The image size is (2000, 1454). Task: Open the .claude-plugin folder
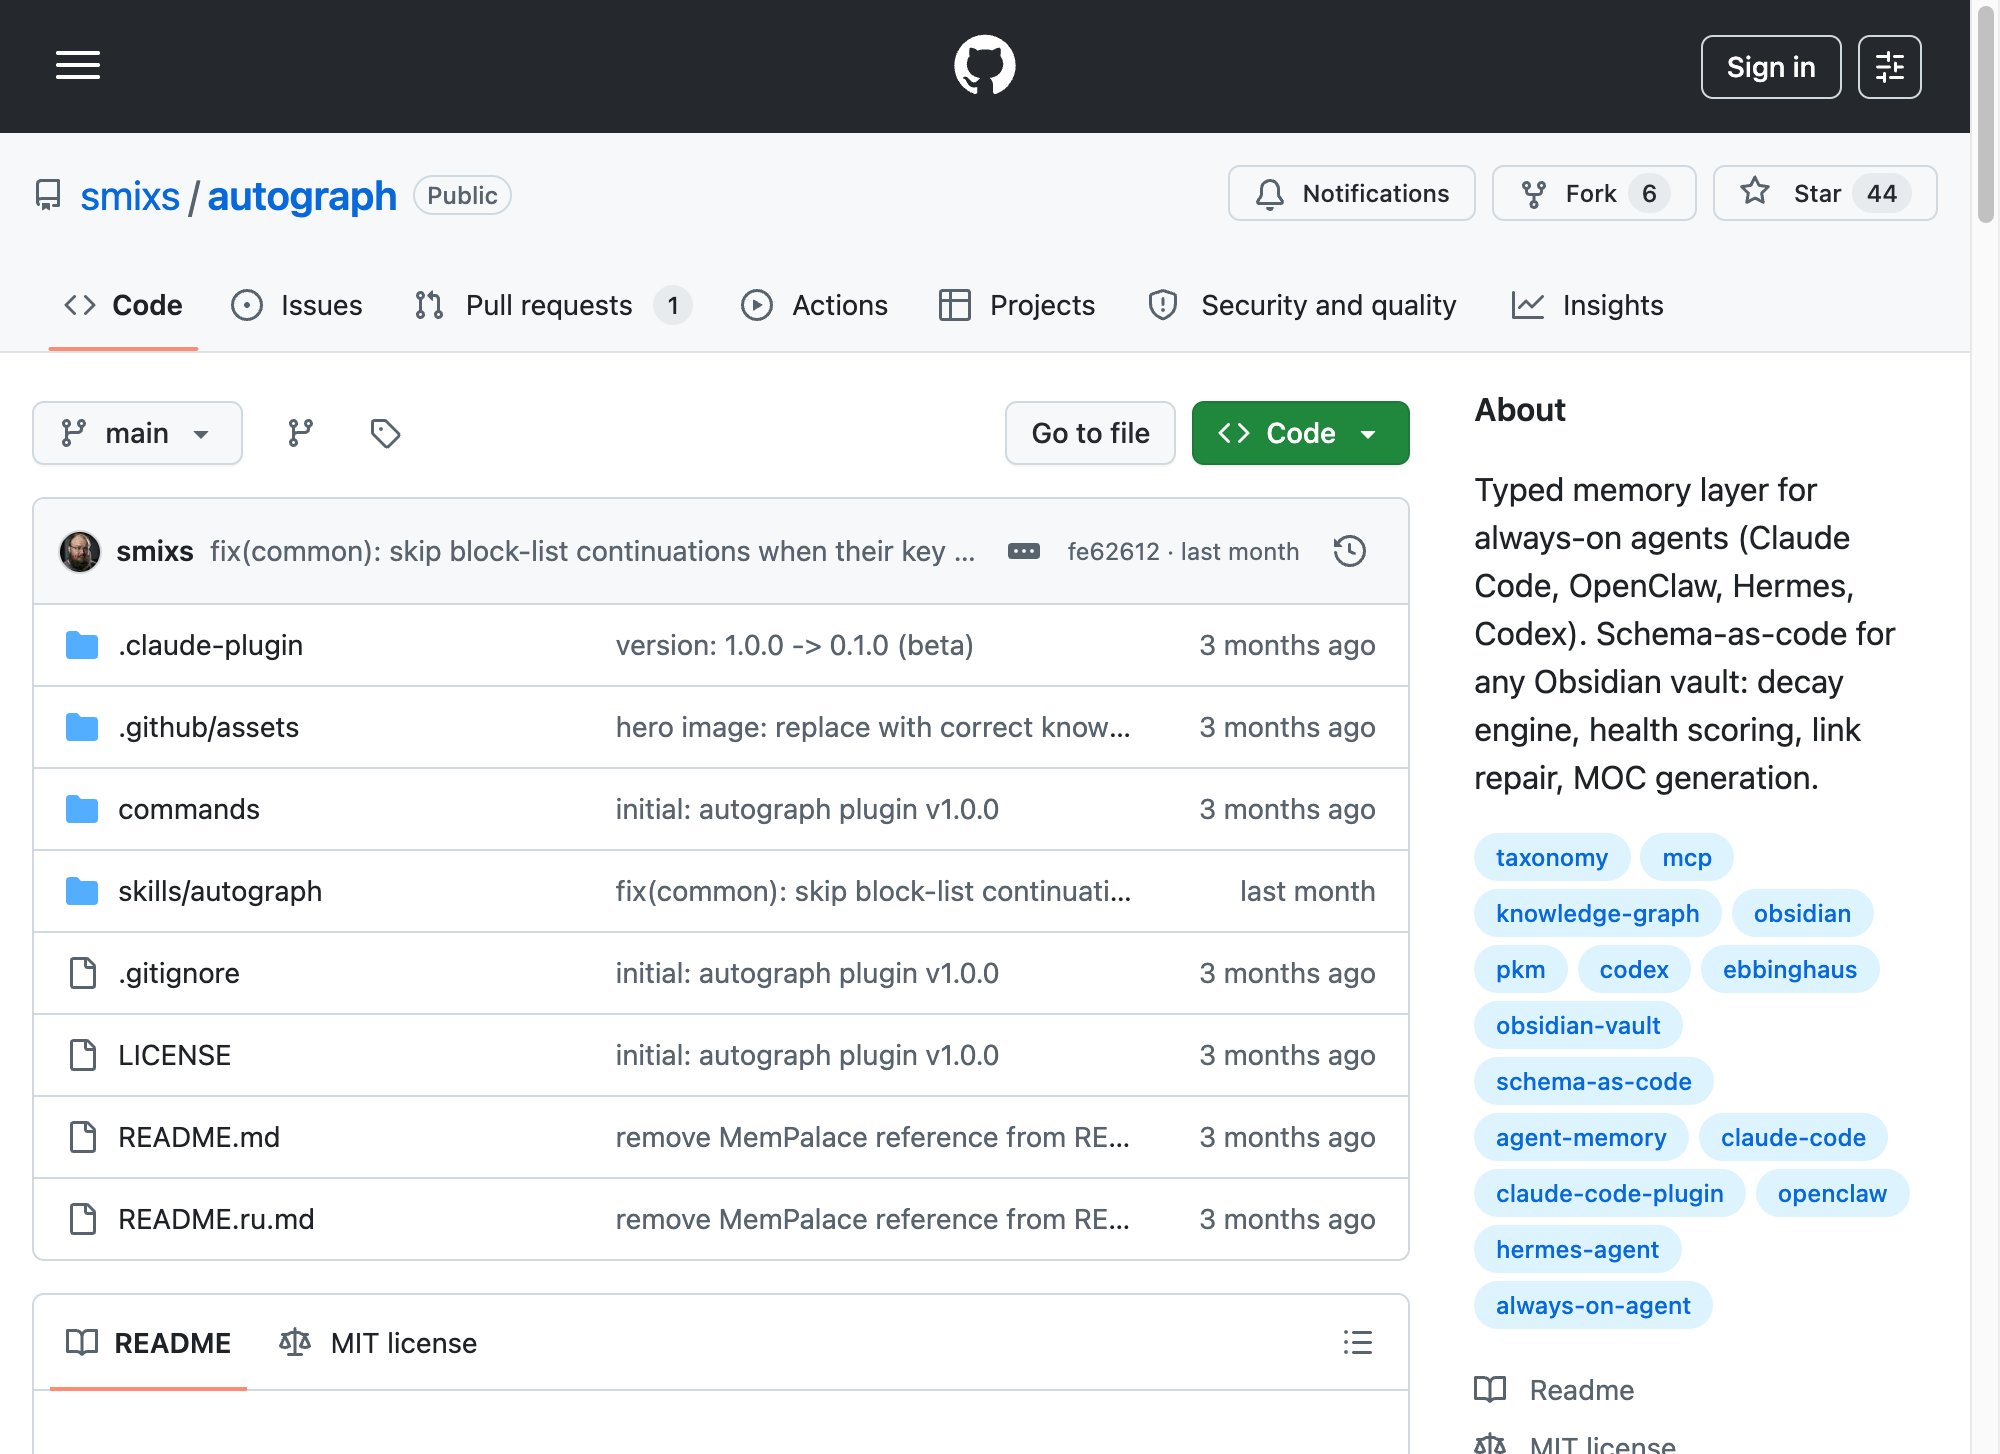(x=210, y=645)
